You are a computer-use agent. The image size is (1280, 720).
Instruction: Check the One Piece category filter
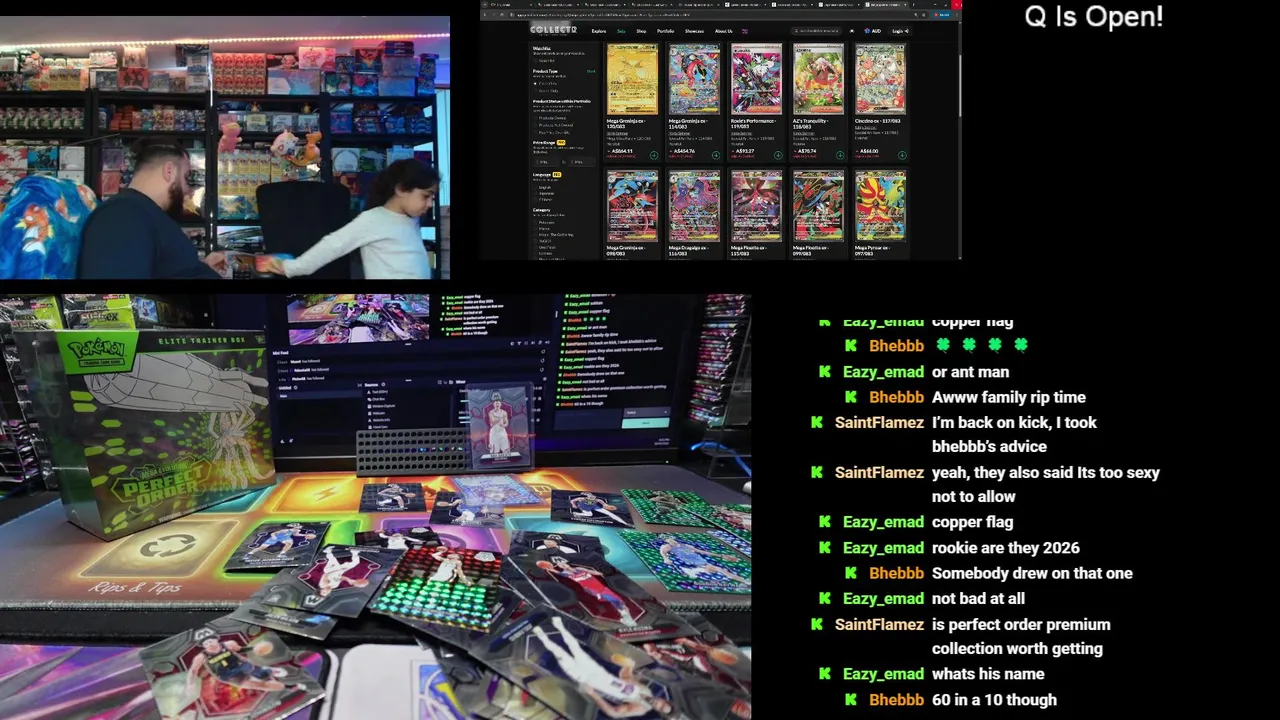point(535,247)
